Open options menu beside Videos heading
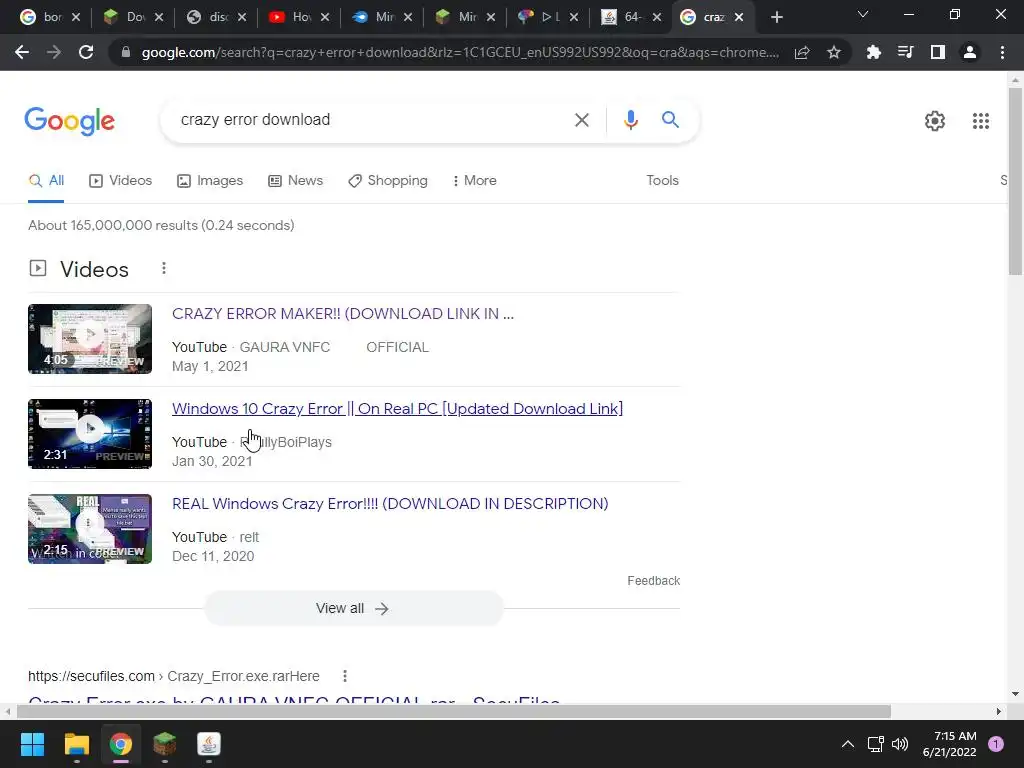This screenshot has height=768, width=1024. [164, 268]
